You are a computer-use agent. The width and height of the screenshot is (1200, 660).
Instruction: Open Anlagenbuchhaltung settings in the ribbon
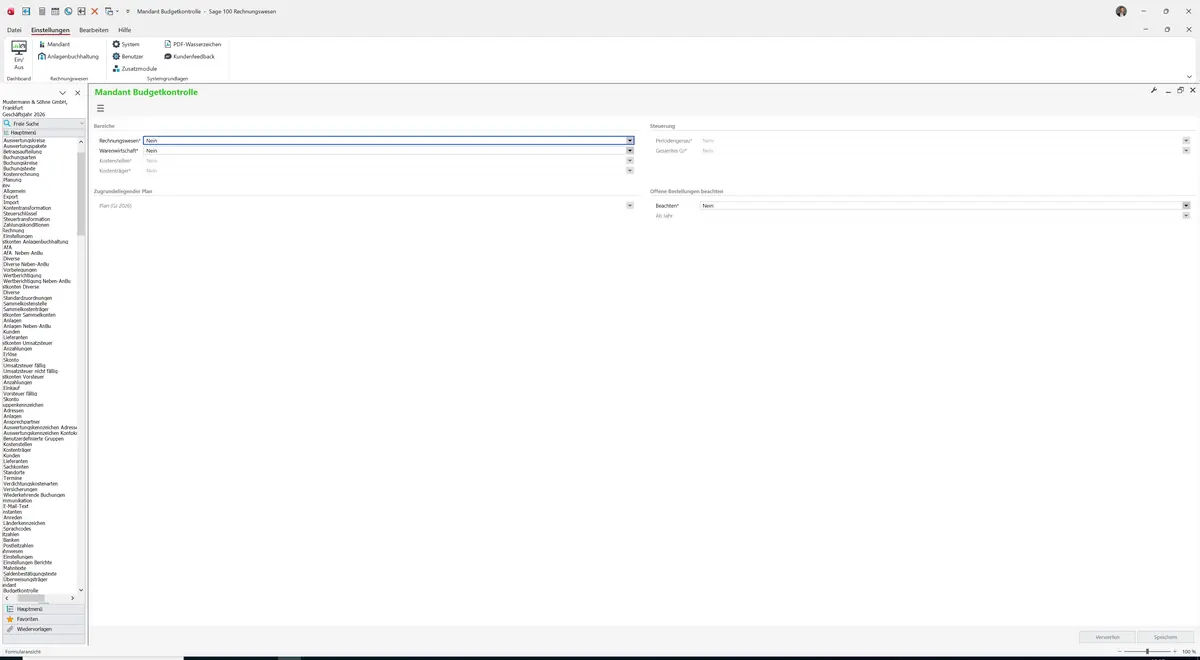click(66, 56)
